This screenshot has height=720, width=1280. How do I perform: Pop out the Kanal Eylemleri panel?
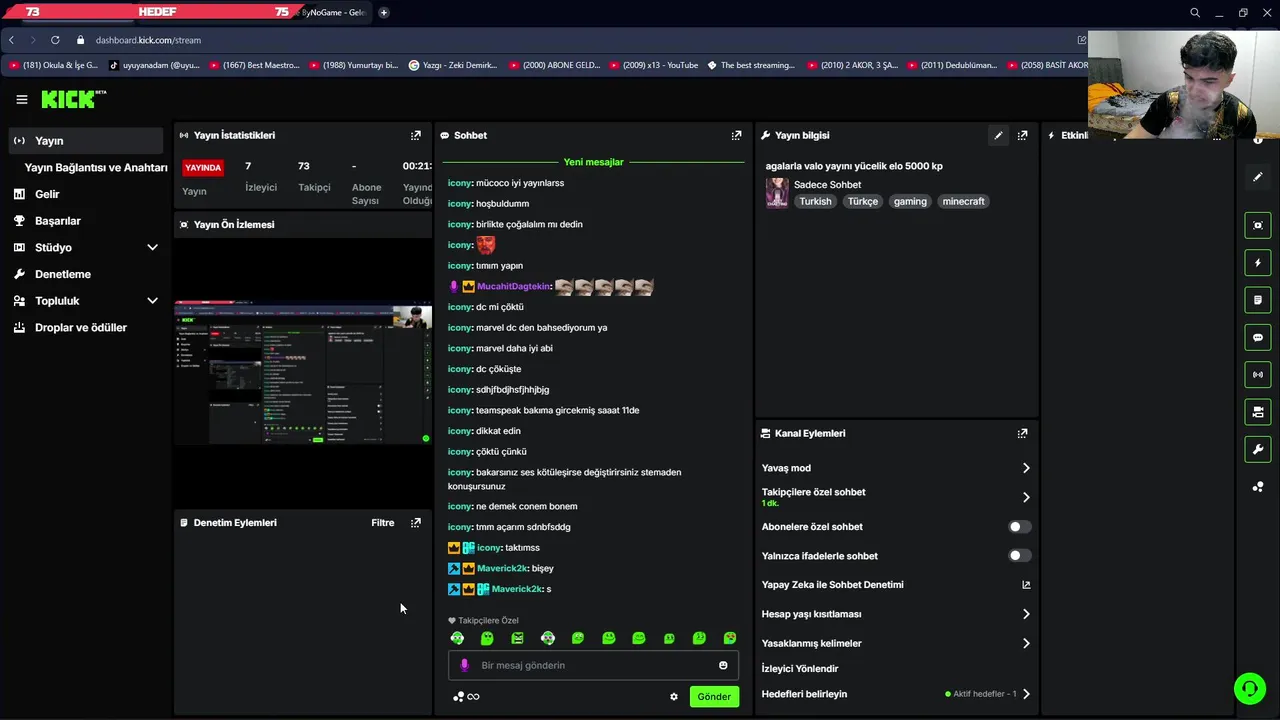tap(1022, 433)
